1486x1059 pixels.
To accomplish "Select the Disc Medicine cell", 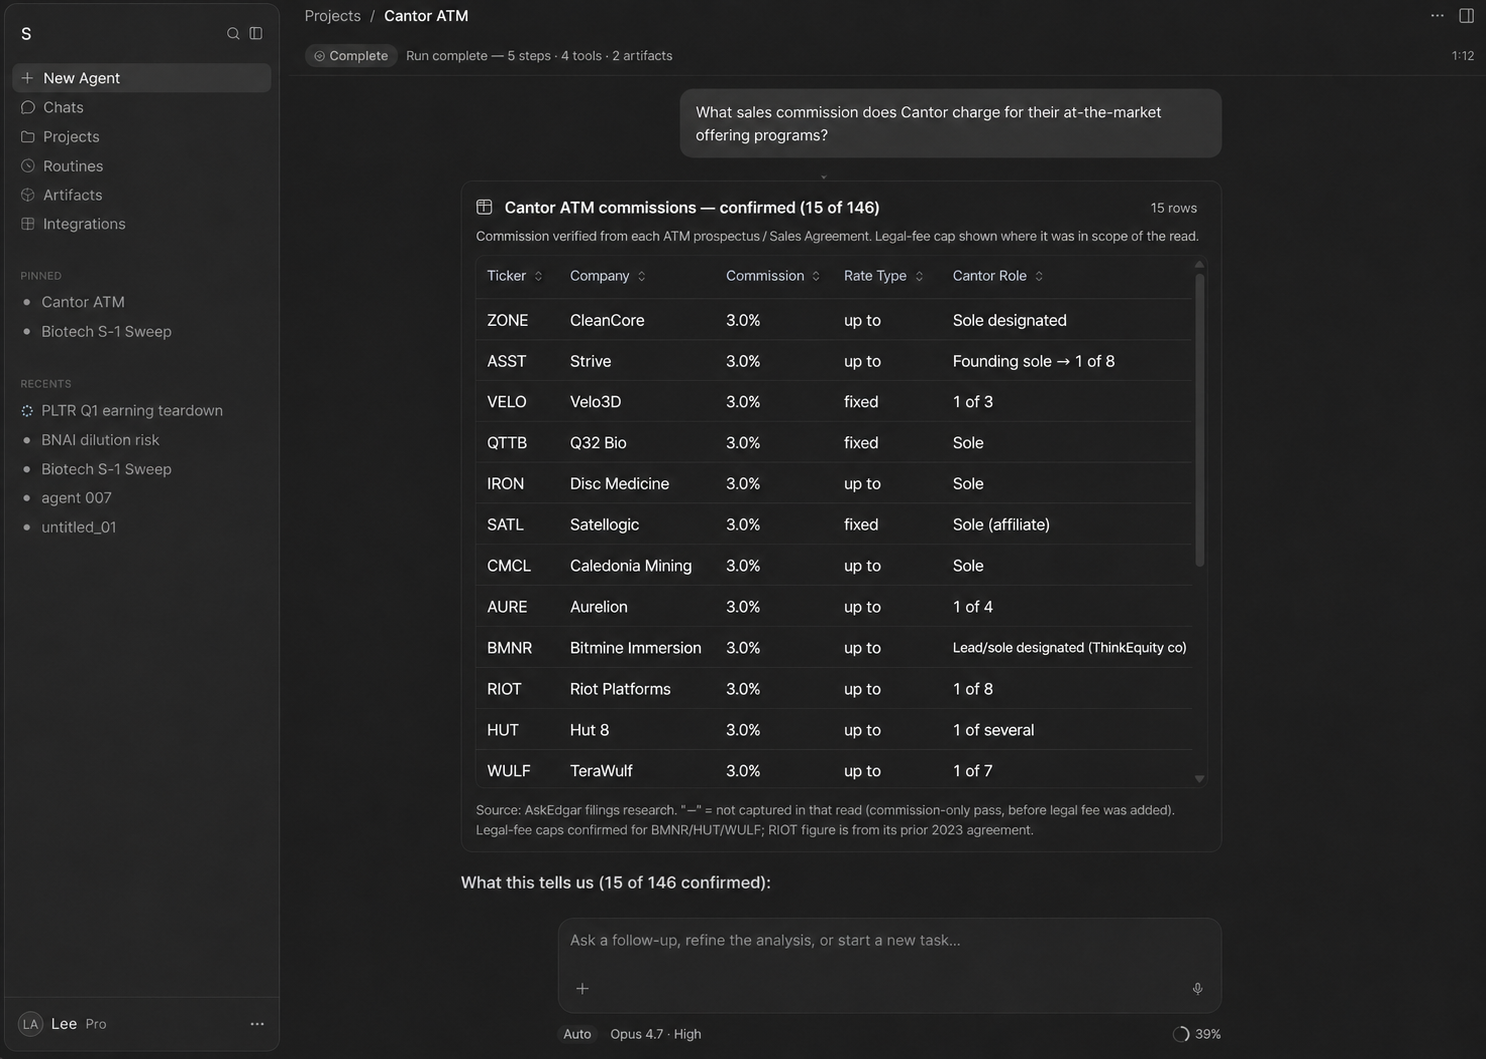I will pyautogui.click(x=619, y=484).
